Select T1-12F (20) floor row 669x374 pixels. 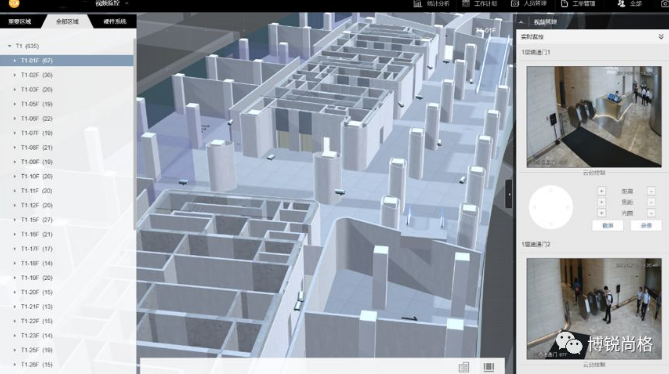coord(67,206)
